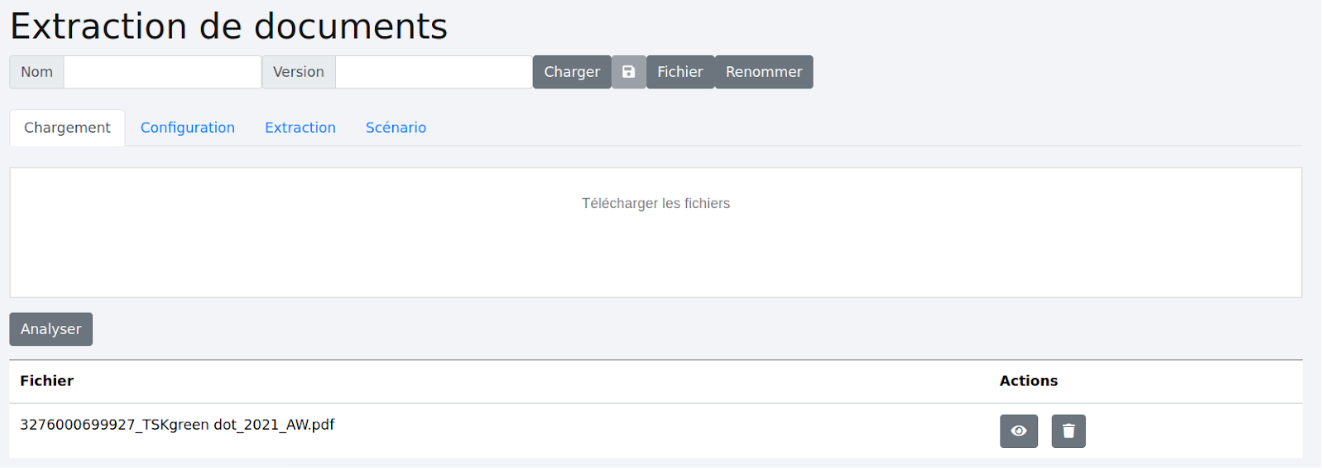Switch to the Configuration tab

[187, 128]
